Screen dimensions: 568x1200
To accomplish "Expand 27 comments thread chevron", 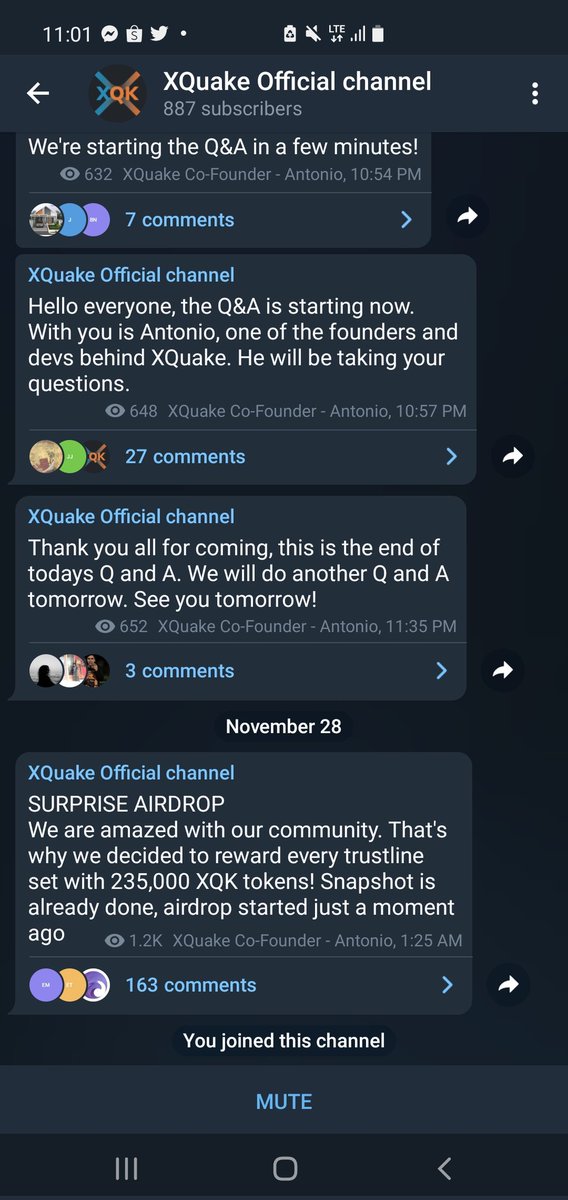I will (451, 457).
